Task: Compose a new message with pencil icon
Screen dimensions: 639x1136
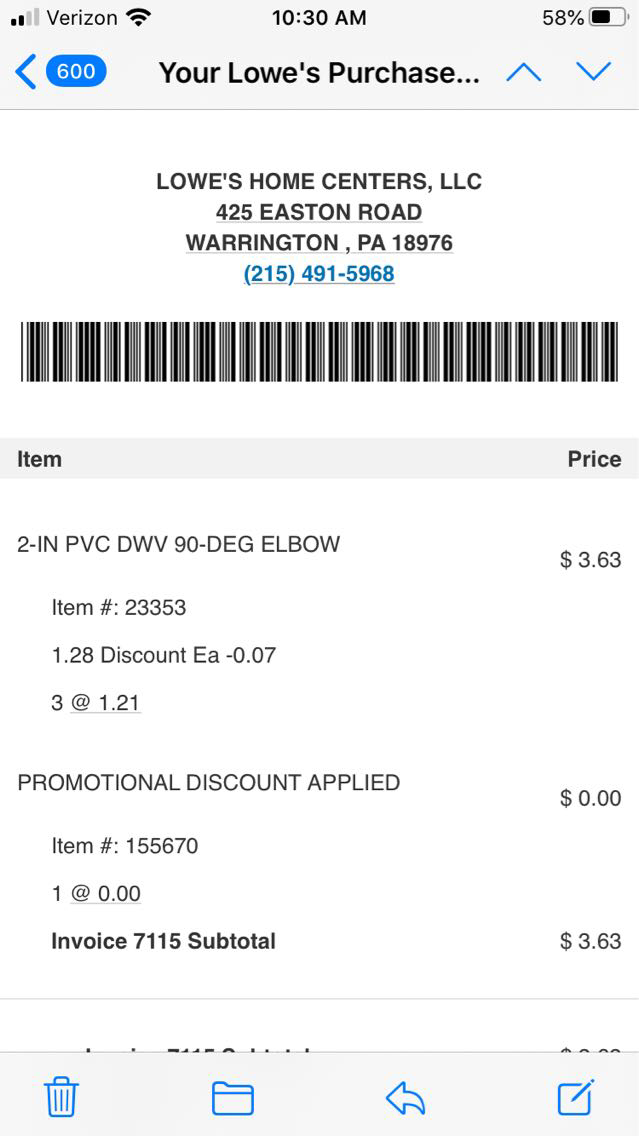Action: [x=576, y=1097]
